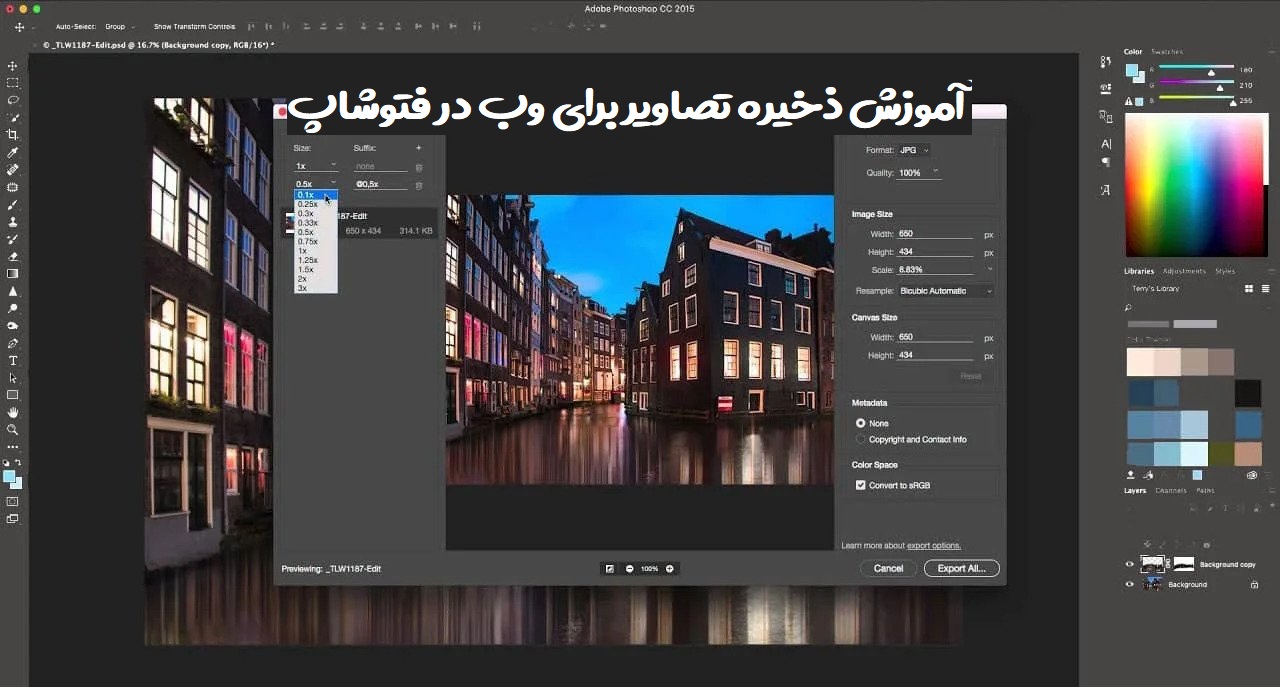Select the Horizontal Type tool
The width and height of the screenshot is (1280, 687).
13,360
